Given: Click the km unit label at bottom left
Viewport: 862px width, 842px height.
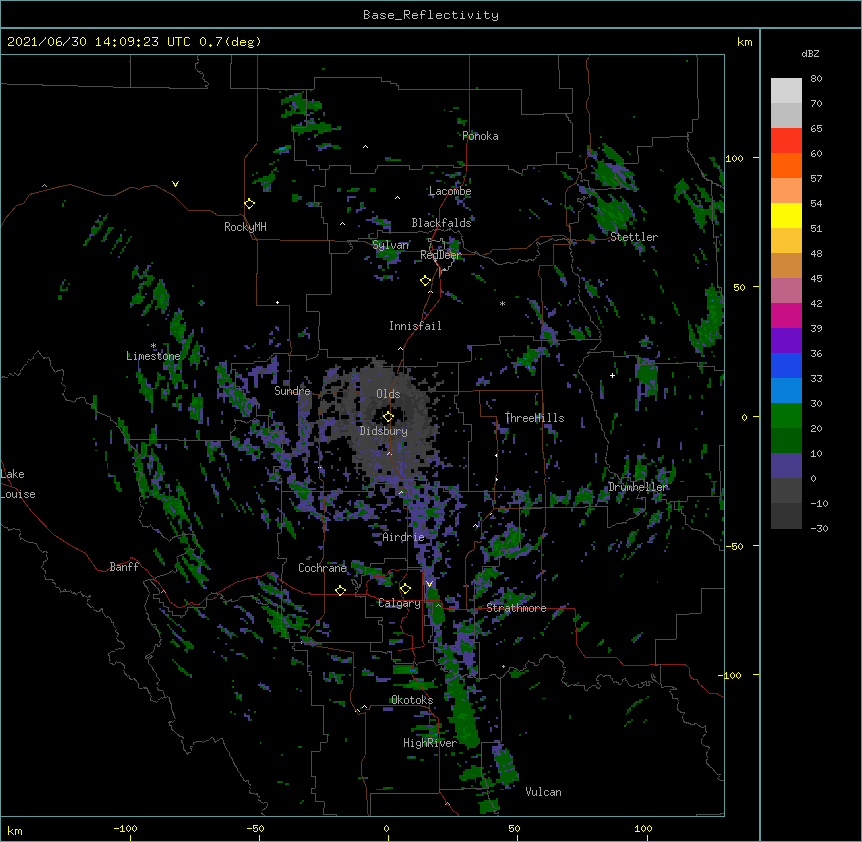Looking at the screenshot, I should click(15, 830).
